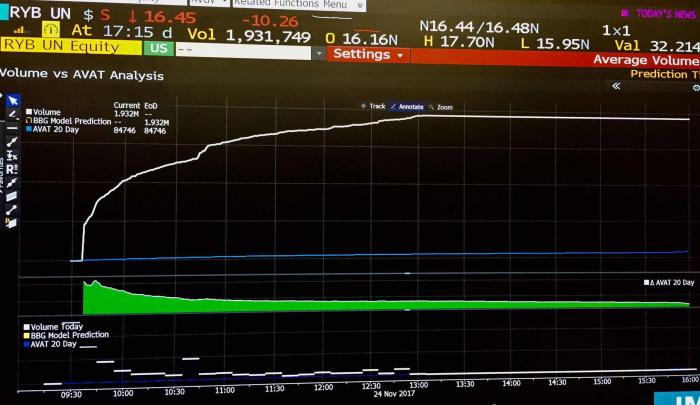Select the two-point segment line tool
The image size is (700, 405).
click(12, 210)
